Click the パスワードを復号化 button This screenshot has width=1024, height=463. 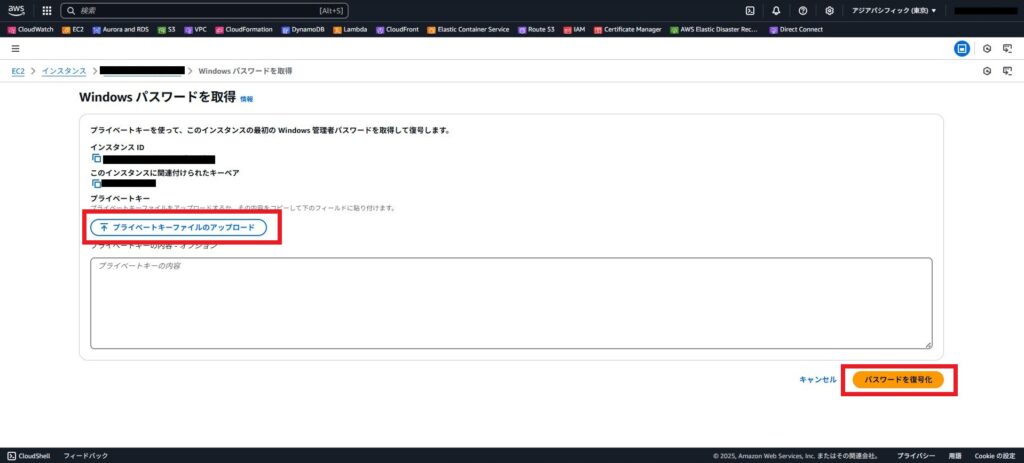click(898, 380)
